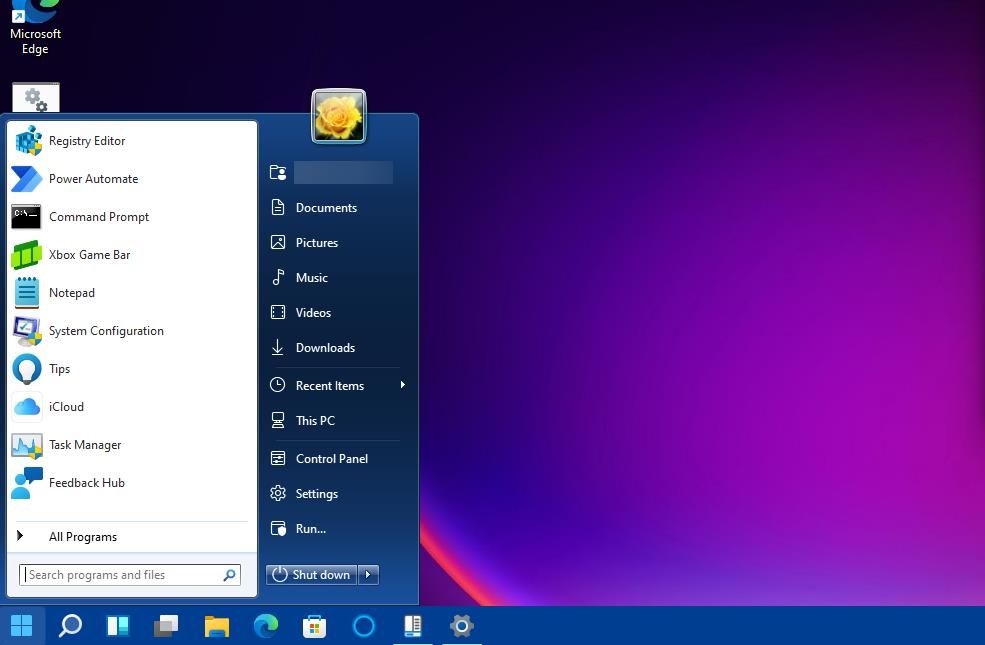
Task: Start the Xbox Game Bar
Action: [89, 255]
